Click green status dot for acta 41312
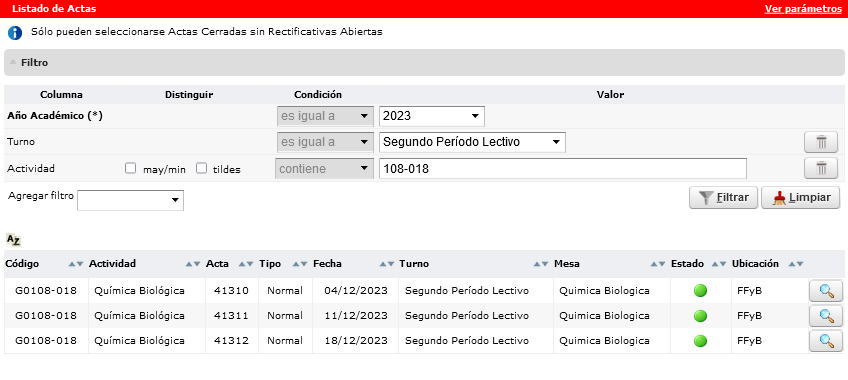The image size is (848, 380). click(x=700, y=341)
